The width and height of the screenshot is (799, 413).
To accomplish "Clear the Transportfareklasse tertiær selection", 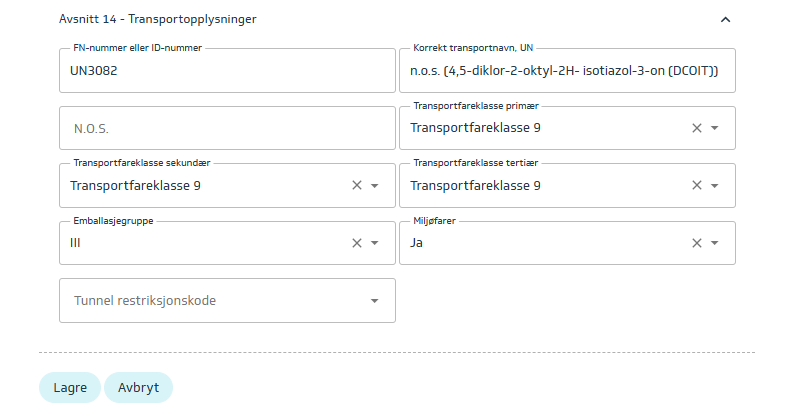I will point(697,186).
